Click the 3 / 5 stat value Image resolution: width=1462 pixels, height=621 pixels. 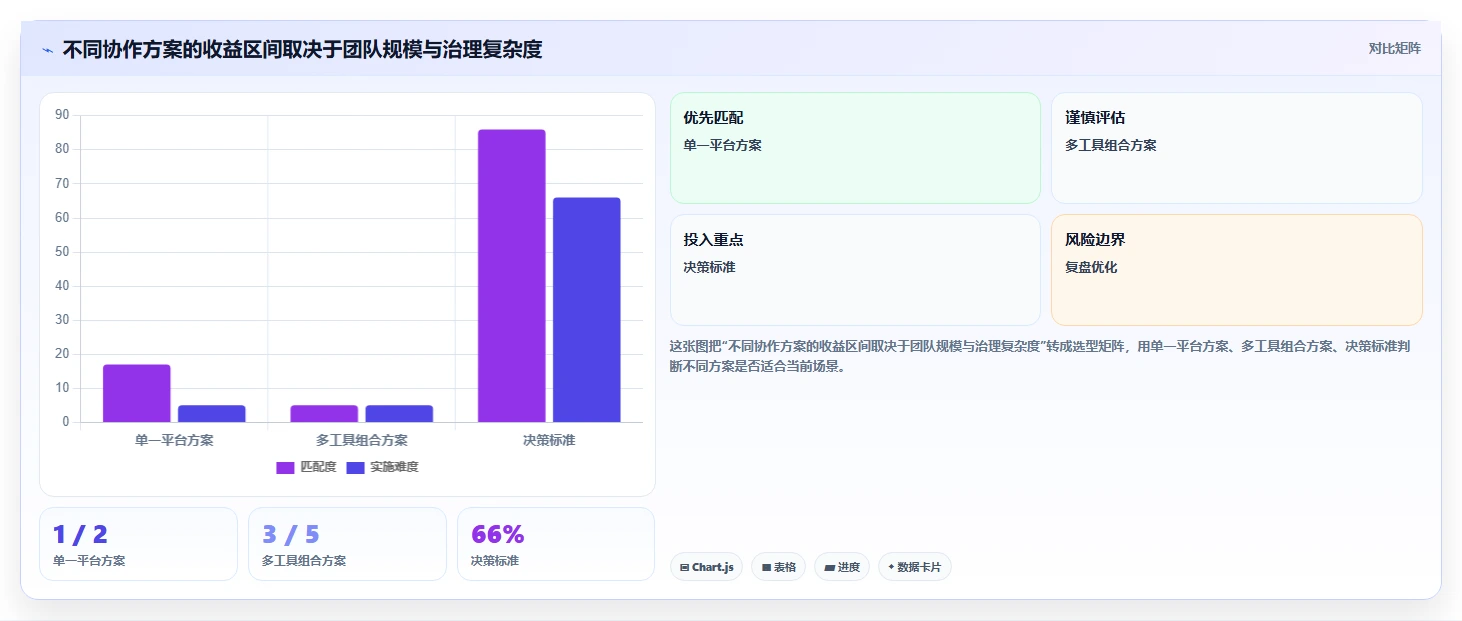291,534
